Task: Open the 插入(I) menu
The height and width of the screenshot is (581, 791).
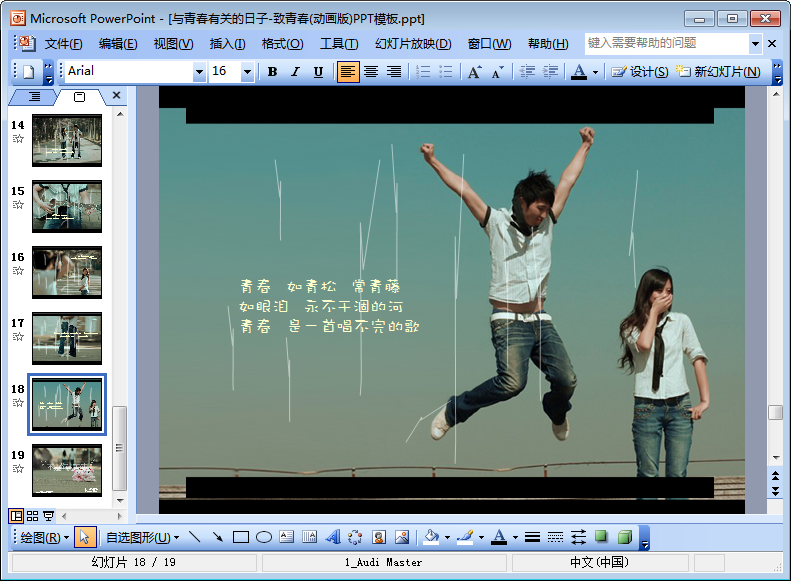Action: click(227, 44)
